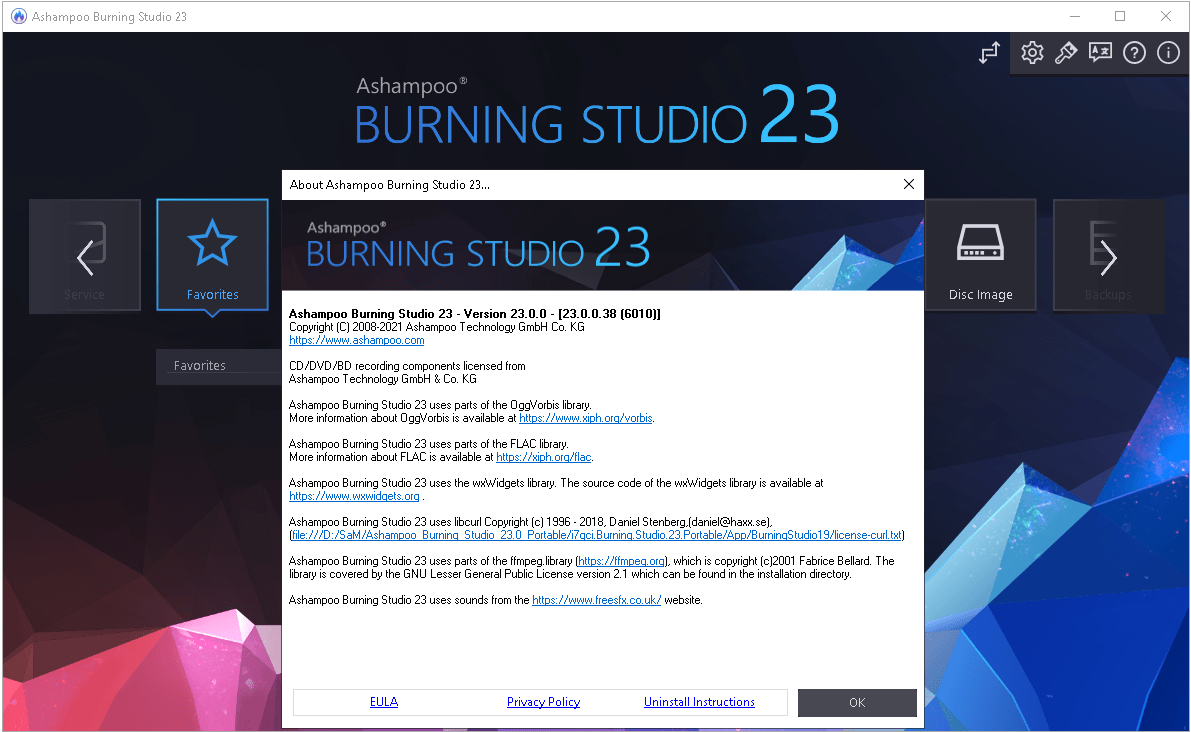1191x732 pixels.
Task: Minimize the Ashampoo Burning Studio window
Action: click(1075, 16)
